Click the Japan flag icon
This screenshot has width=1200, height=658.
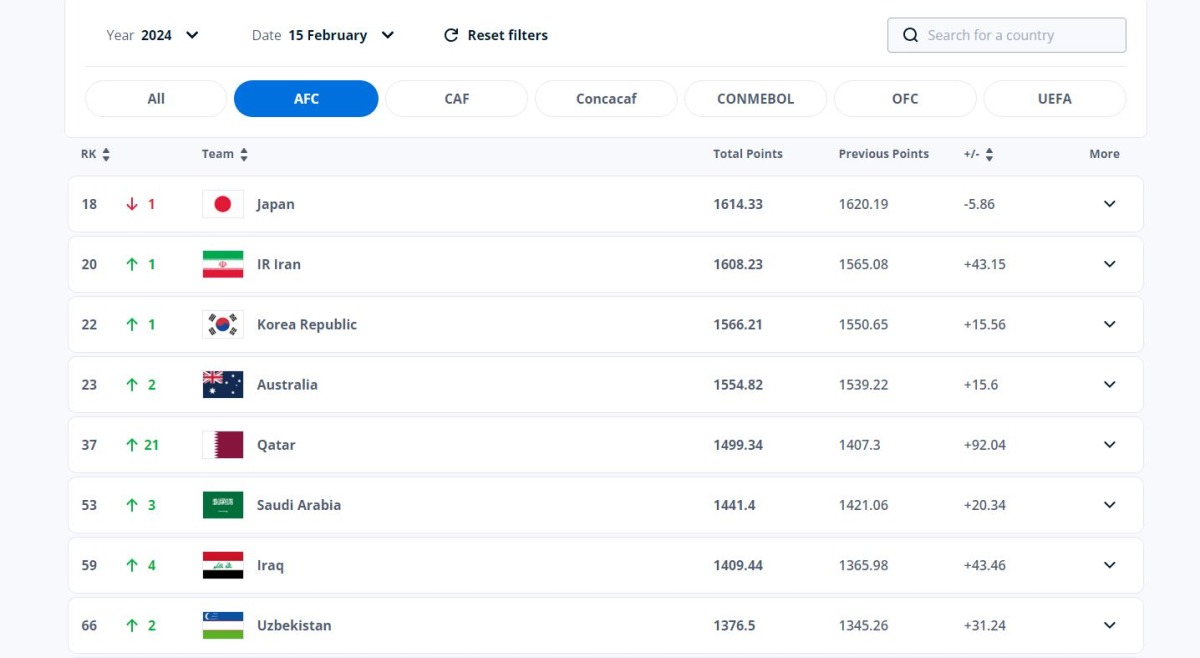coord(222,204)
